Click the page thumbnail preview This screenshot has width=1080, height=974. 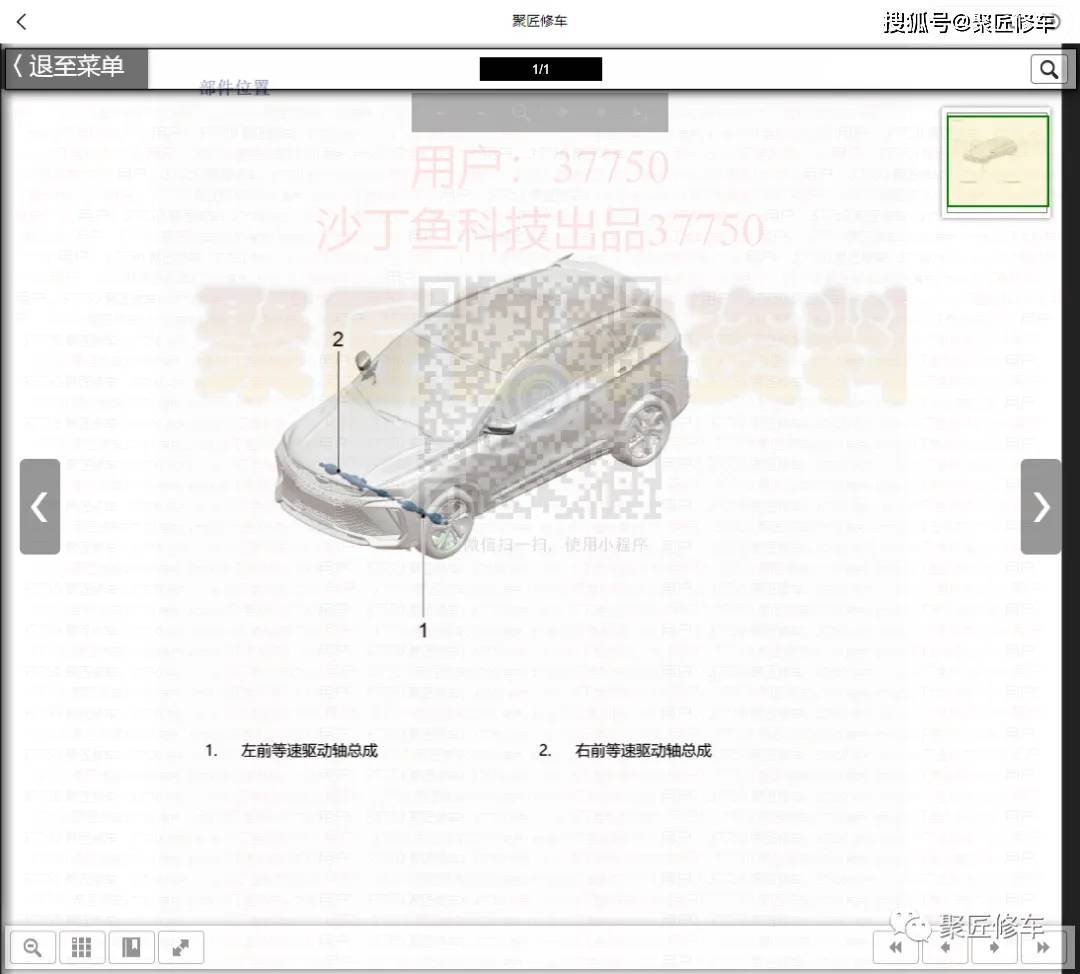(997, 161)
